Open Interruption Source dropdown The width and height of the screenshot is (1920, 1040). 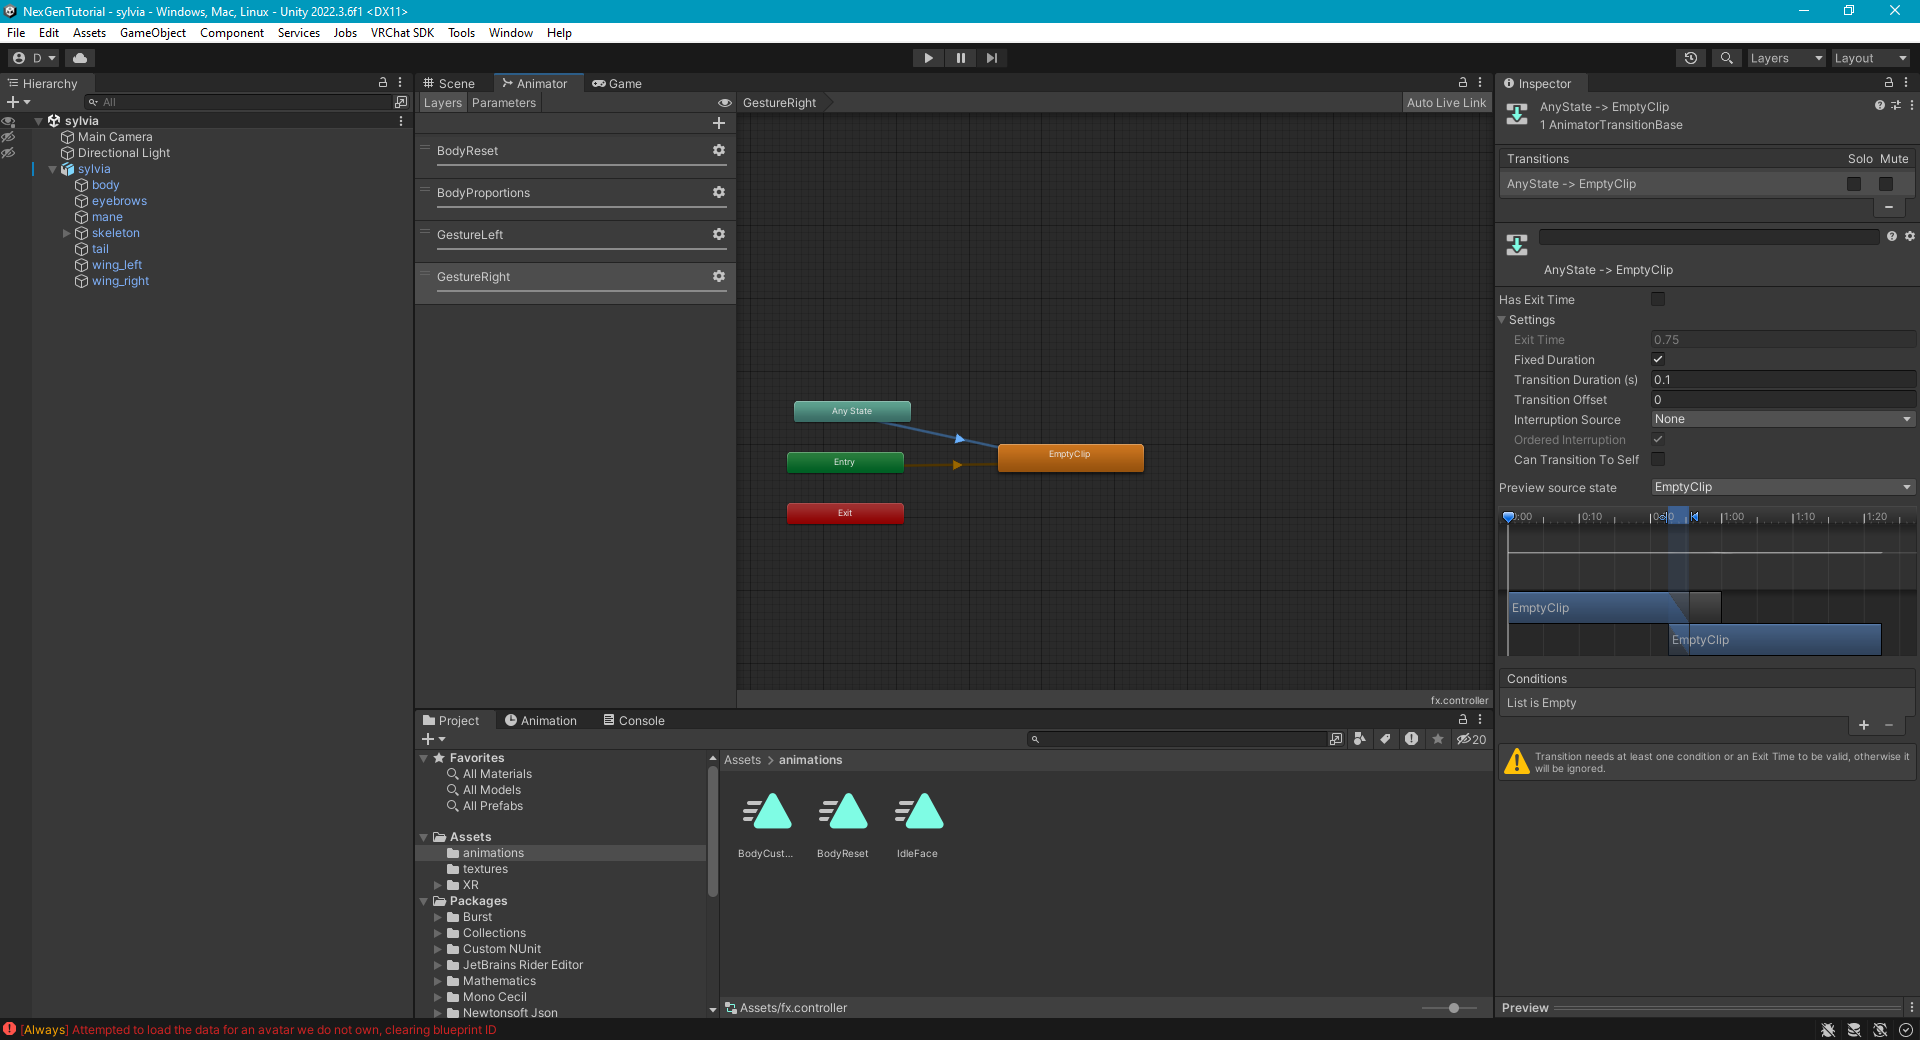[1783, 419]
